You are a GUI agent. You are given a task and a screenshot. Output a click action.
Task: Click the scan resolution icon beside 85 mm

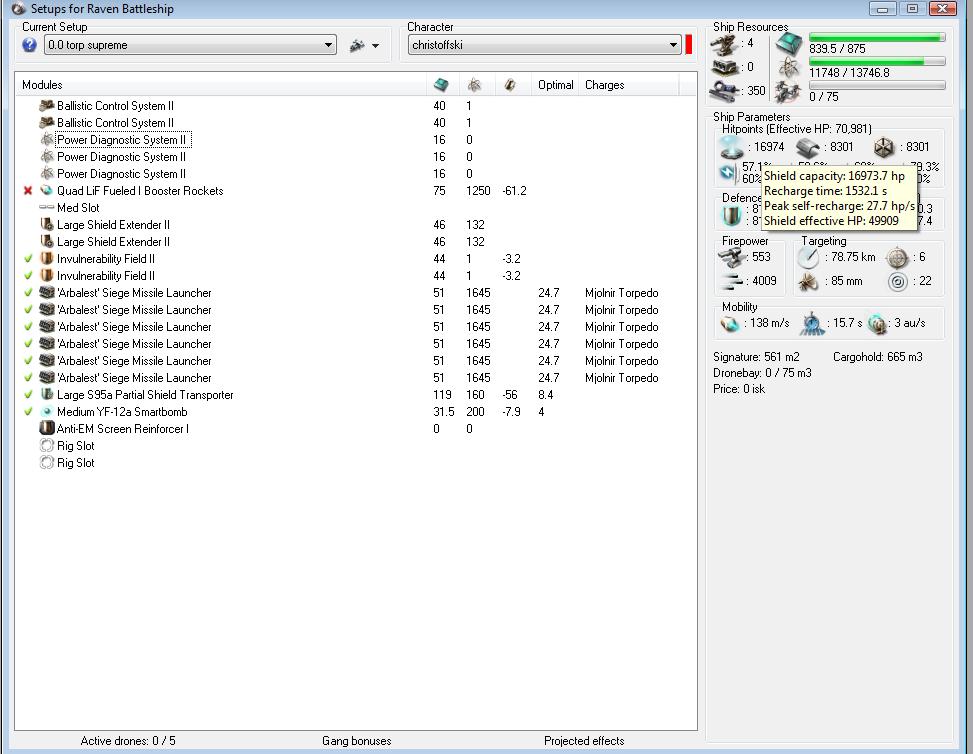coord(809,282)
